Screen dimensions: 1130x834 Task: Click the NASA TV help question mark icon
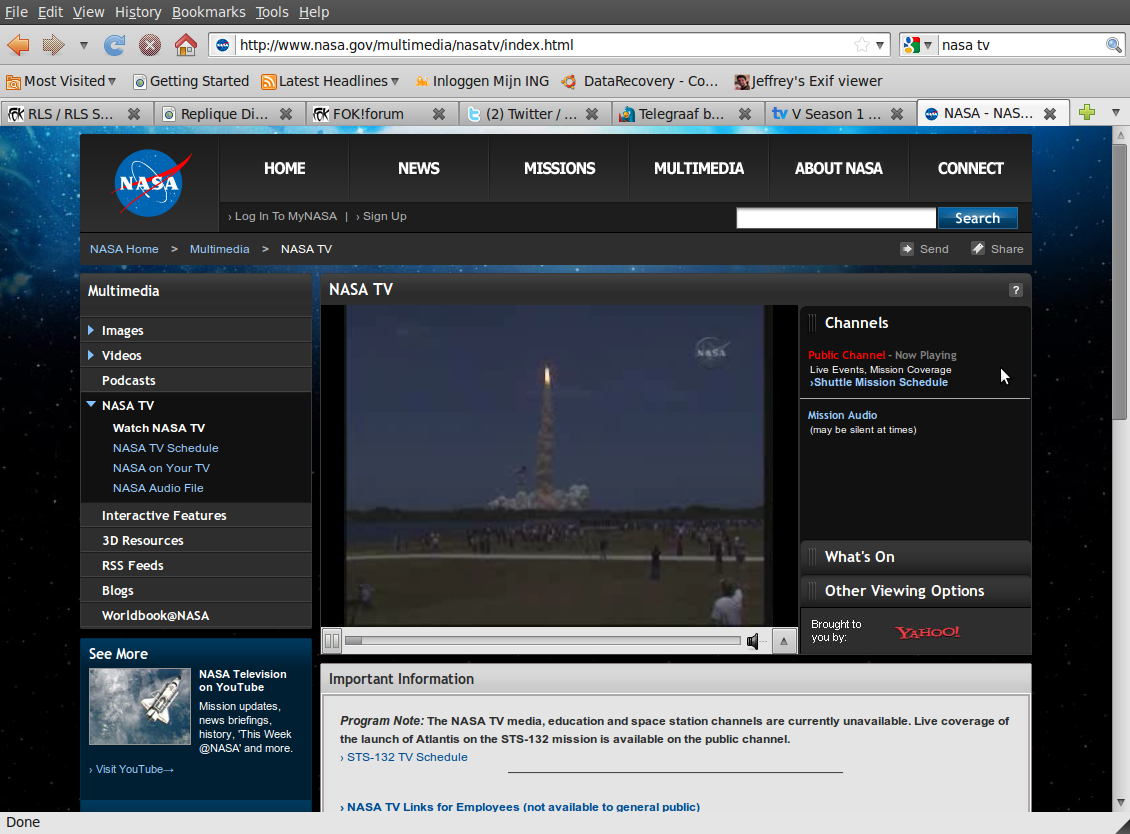coord(1015,290)
